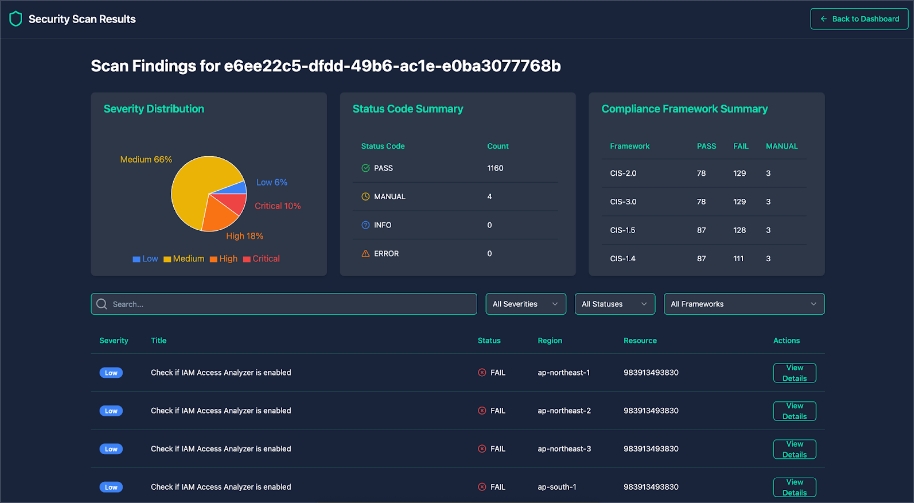This screenshot has height=503, width=914.
Task: Click the shield logo icon in header
Action: tap(15, 19)
